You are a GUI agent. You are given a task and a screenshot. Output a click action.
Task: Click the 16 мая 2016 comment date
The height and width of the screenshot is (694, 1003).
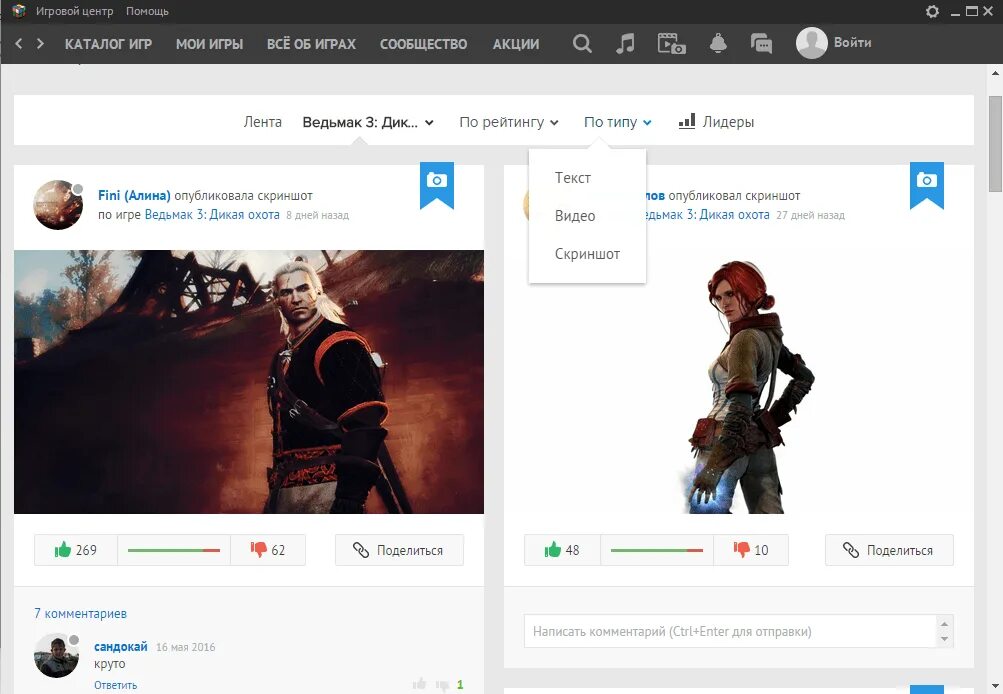tap(186, 647)
